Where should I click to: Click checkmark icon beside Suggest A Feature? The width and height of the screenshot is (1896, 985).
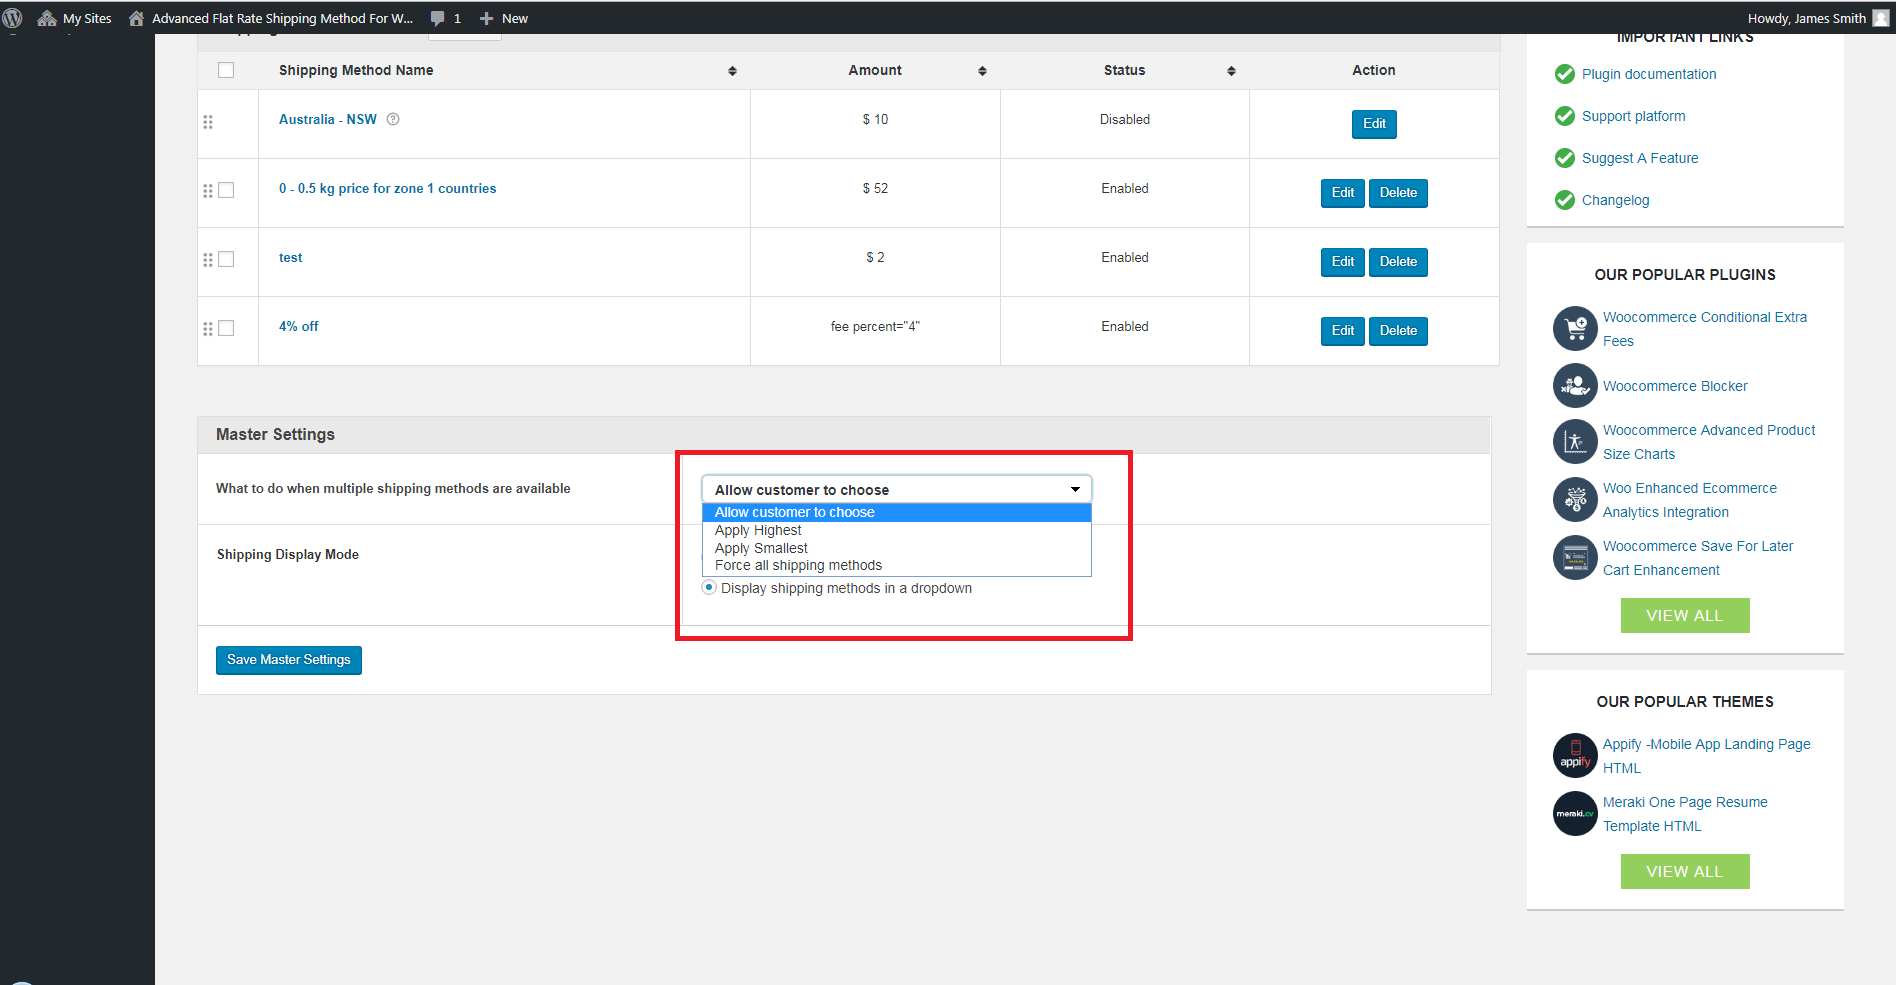click(1565, 158)
